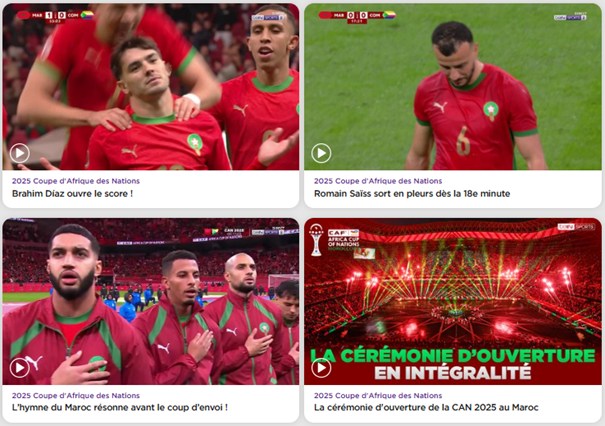Click the number 6 jersey in Saïss thumbnail

pos(463,141)
